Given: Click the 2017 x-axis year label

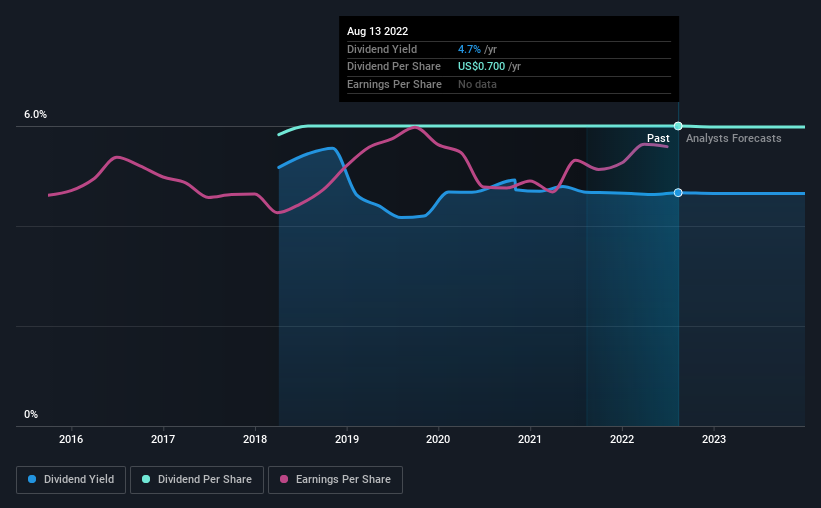Looking at the screenshot, I should click(163, 439).
